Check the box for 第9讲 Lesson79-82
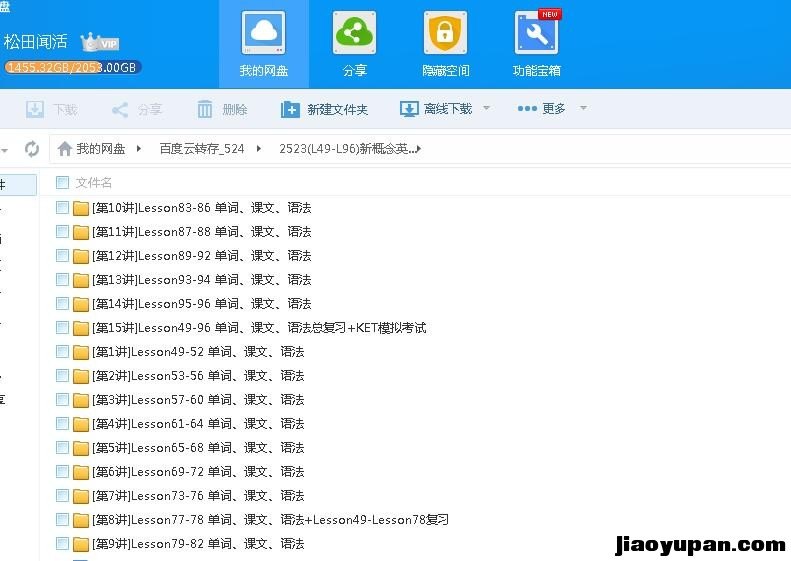The height and width of the screenshot is (561, 791). click(62, 543)
